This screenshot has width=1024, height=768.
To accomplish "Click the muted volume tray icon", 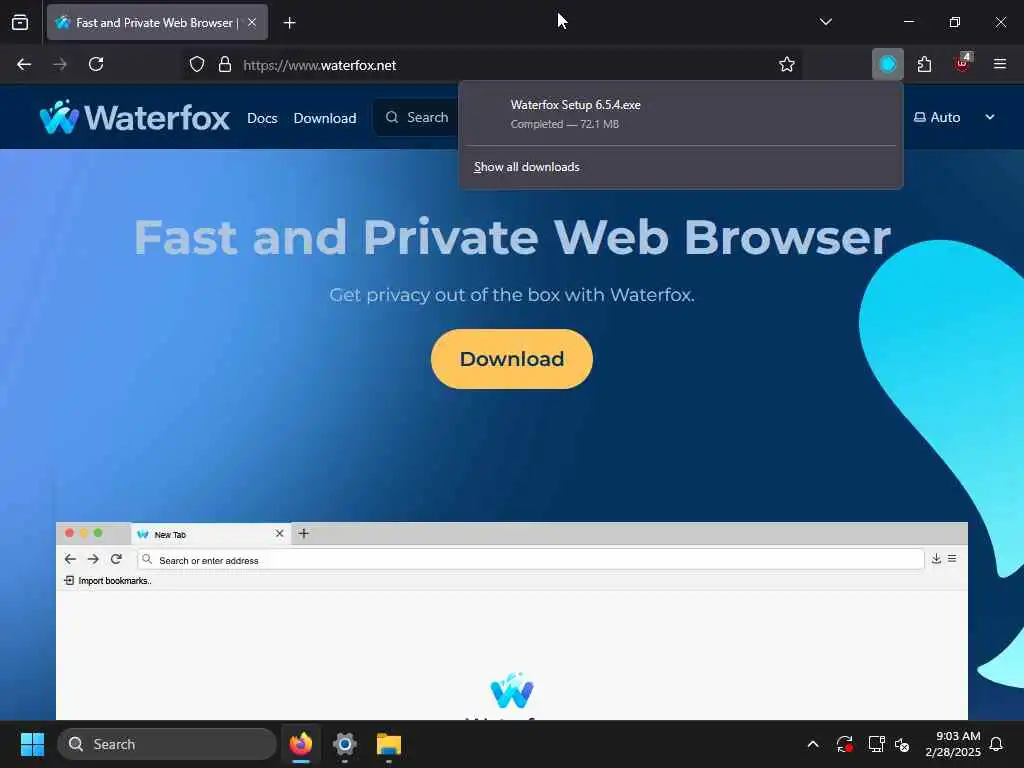I will click(902, 744).
